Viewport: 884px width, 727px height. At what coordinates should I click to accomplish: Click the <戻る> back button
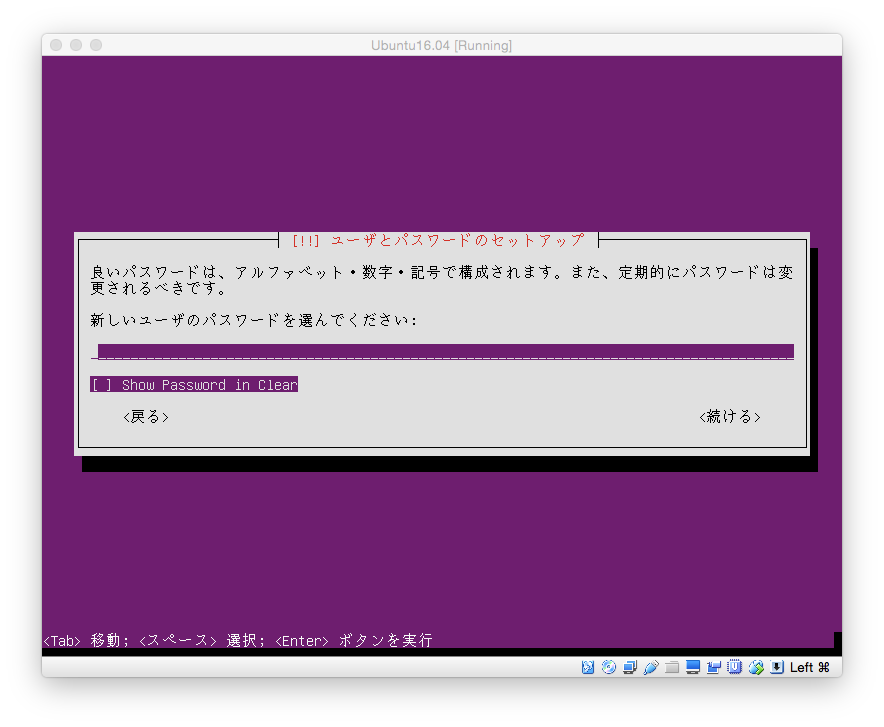pos(146,416)
